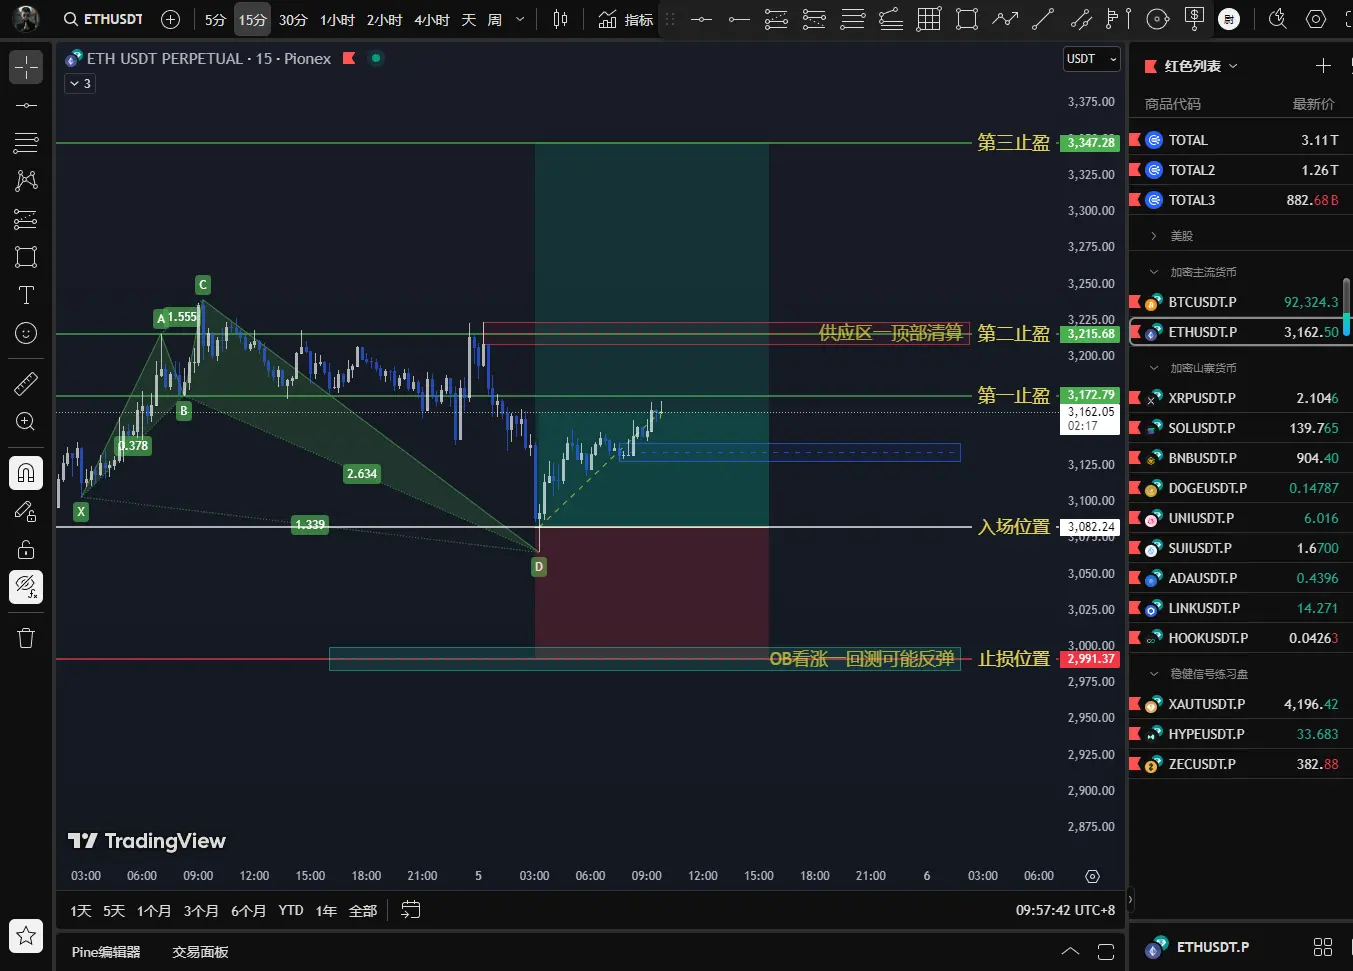Open the timeframe interval dropdown arrow
Screen dimensions: 1353x971
[520, 19]
